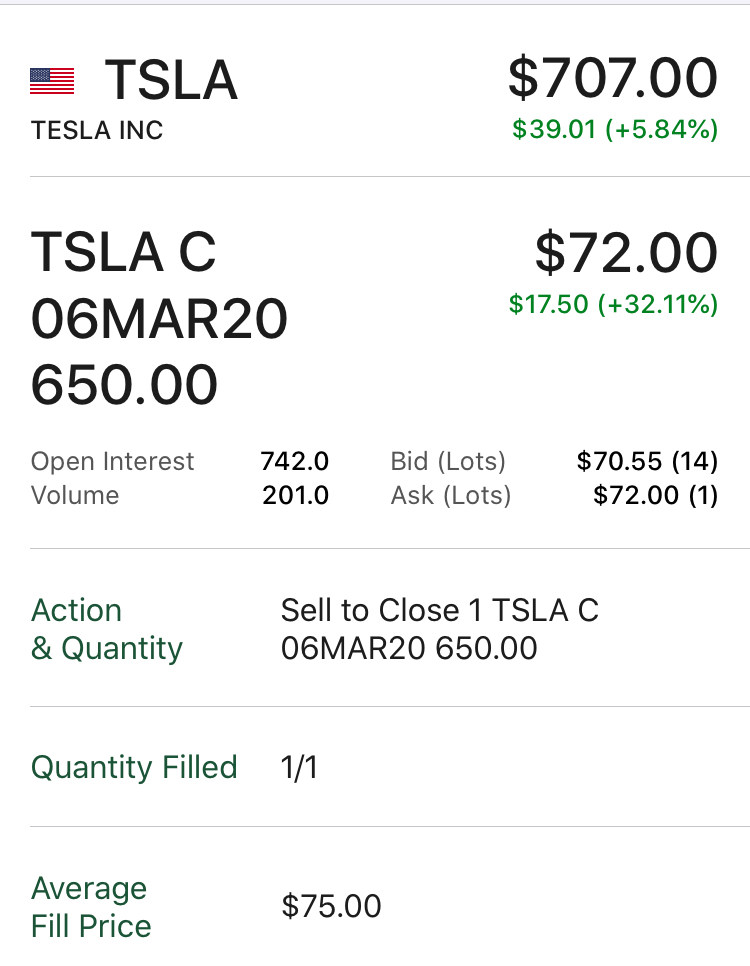Select the Open Interest label

point(112,461)
